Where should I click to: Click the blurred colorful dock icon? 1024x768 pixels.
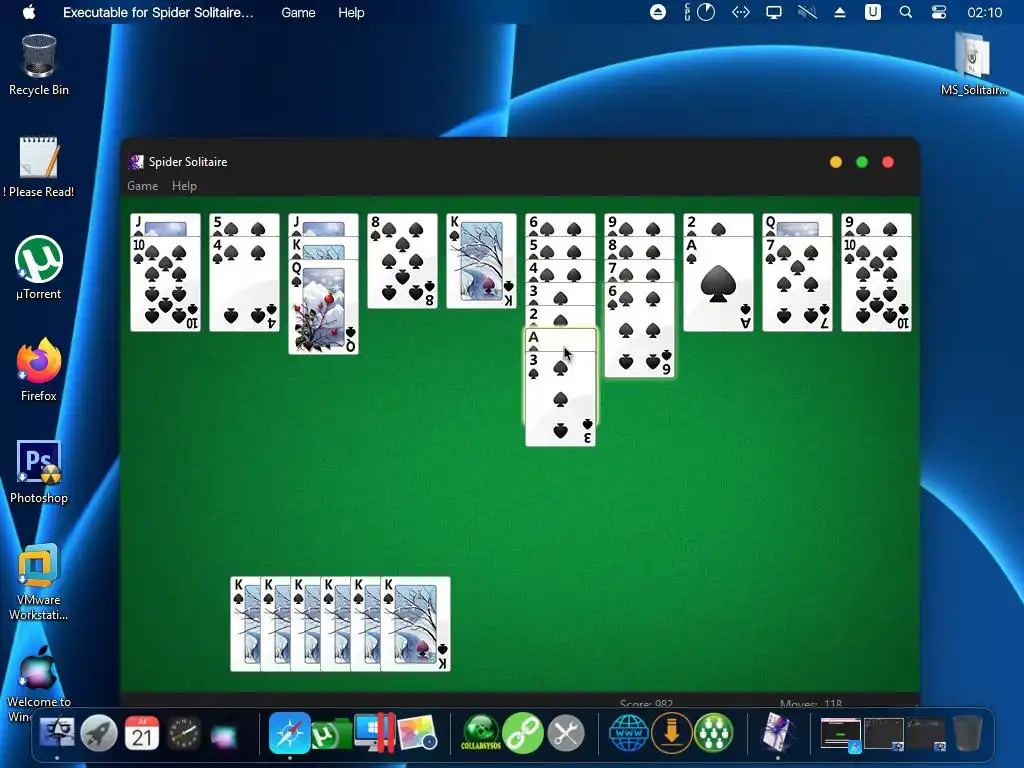224,735
